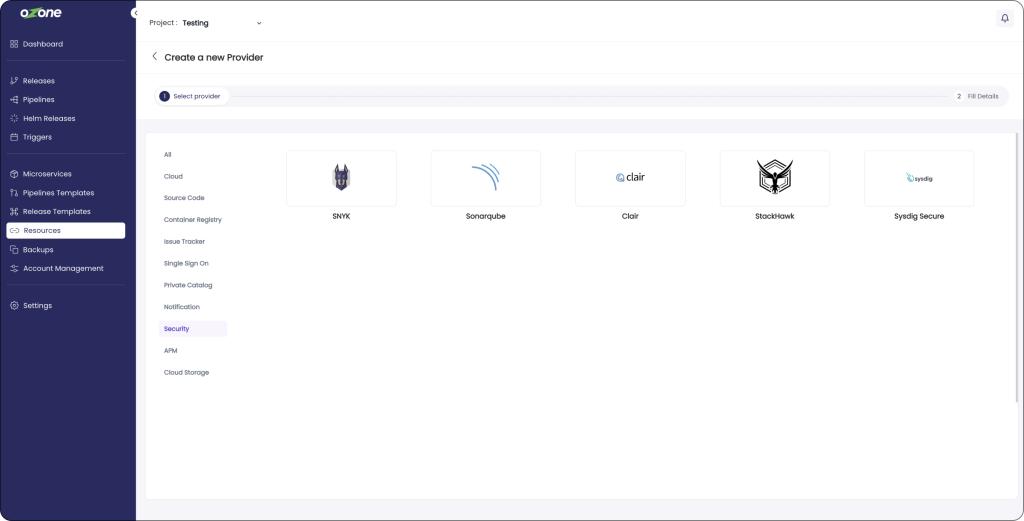This screenshot has width=1024, height=521.
Task: Open Dashboard from the sidebar
Action: [42, 44]
